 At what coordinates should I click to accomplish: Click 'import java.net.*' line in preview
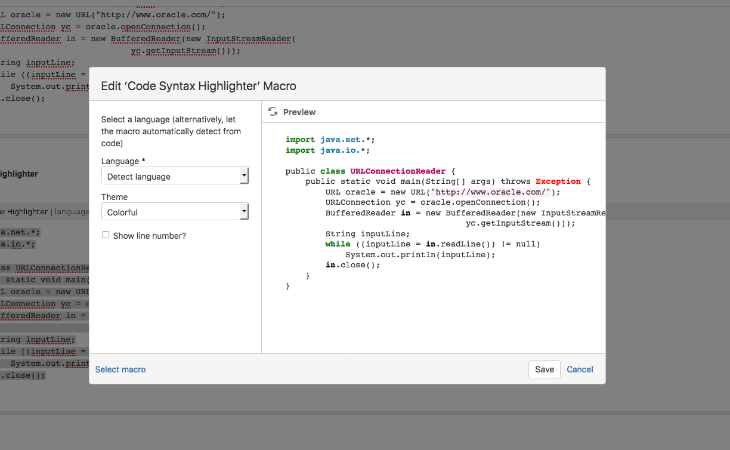coord(329,140)
